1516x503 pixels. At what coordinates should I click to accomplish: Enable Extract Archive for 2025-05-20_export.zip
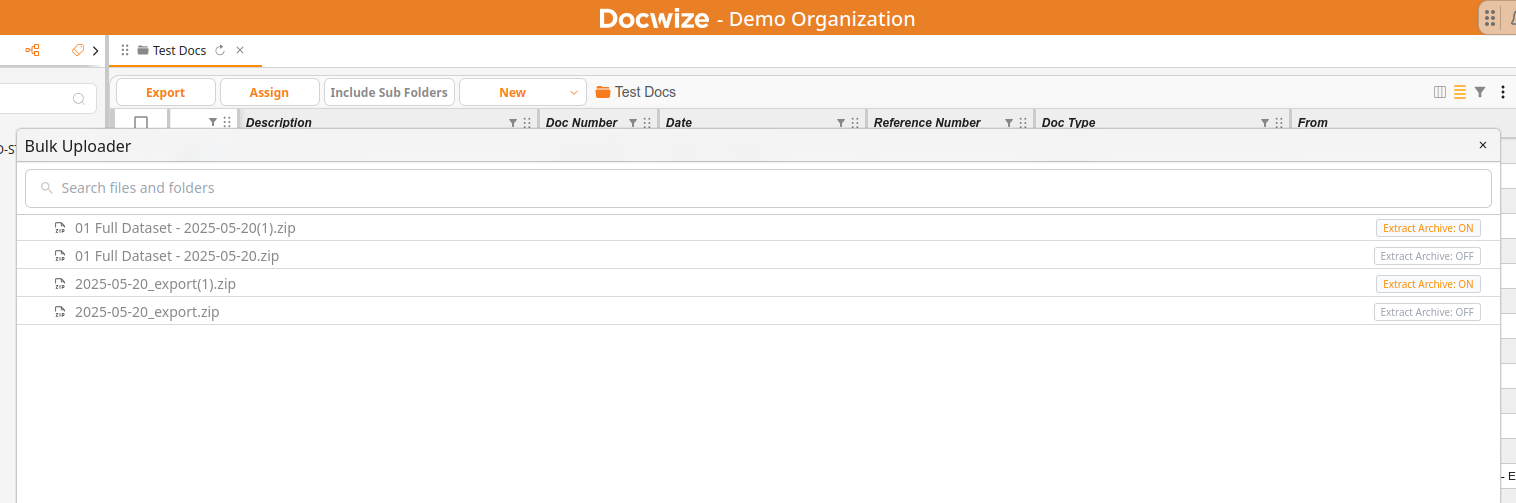coord(1427,312)
